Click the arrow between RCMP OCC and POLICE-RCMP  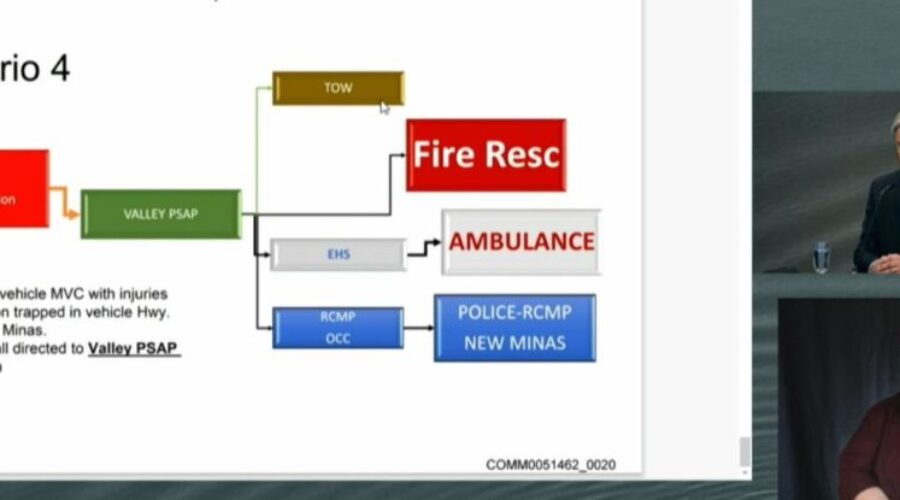pyautogui.click(x=418, y=328)
